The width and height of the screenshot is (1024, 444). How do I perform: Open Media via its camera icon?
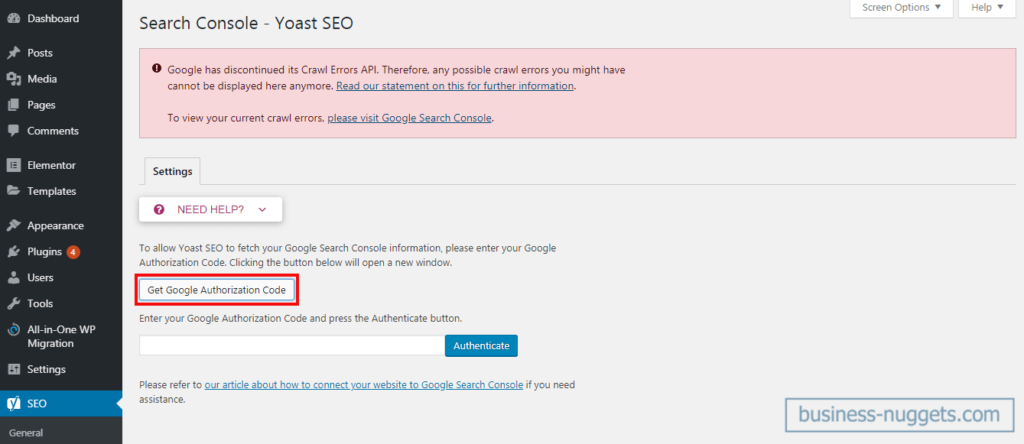(x=13, y=79)
